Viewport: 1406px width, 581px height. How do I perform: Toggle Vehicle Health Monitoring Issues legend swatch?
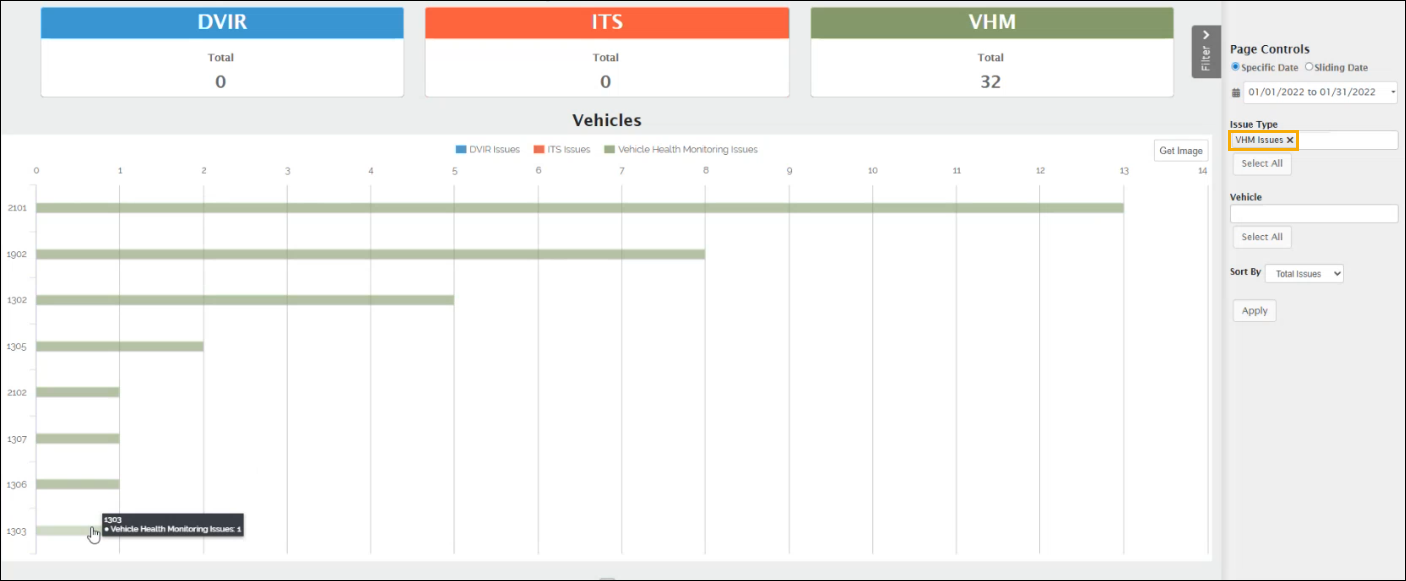click(x=610, y=150)
